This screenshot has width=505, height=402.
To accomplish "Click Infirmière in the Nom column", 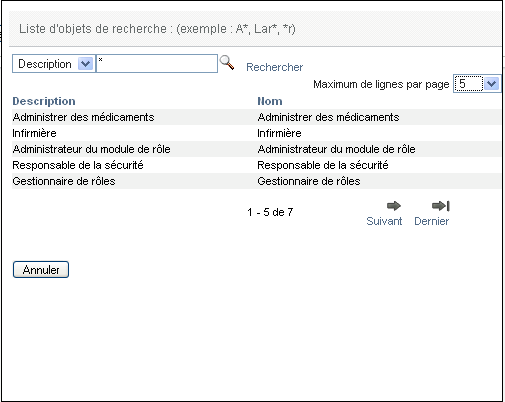I will pyautogui.click(x=279, y=133).
